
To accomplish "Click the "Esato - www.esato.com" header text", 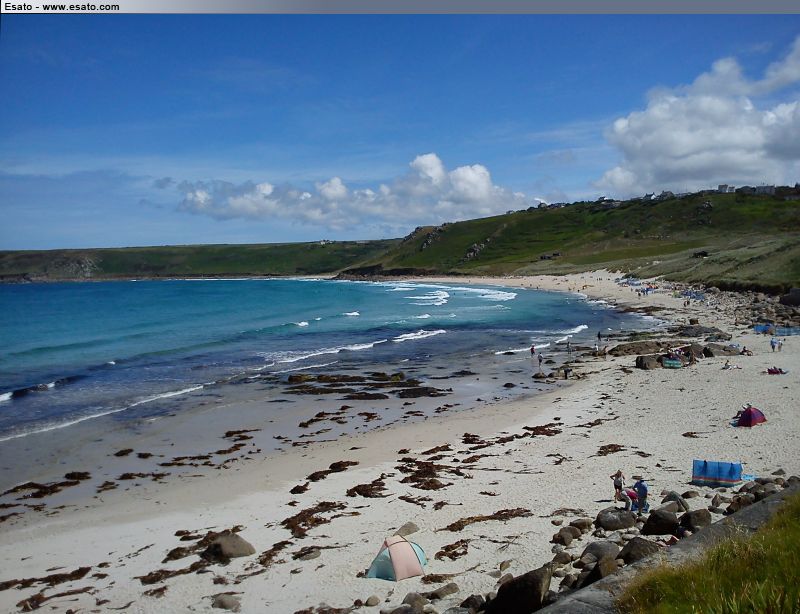I will pos(62,7).
